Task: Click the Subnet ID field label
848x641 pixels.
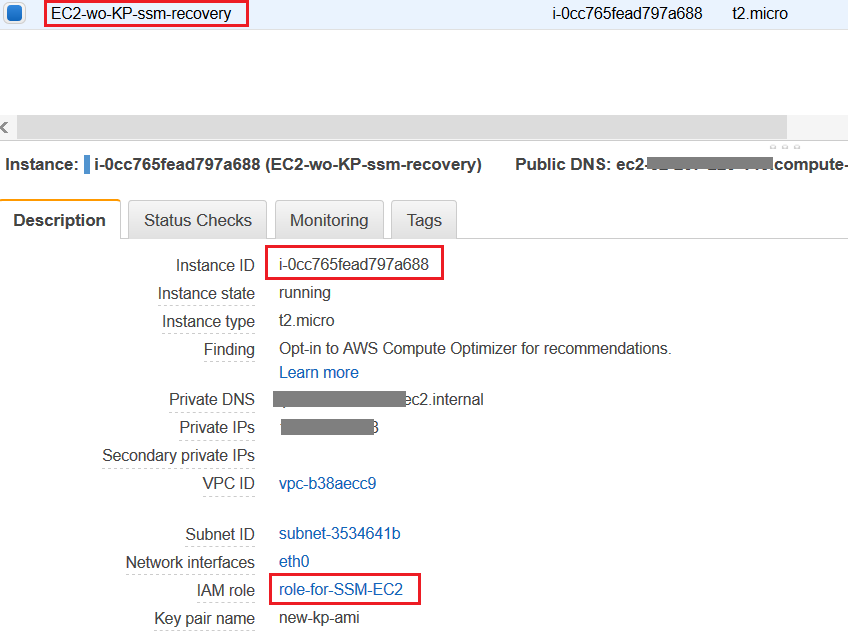Action: click(220, 534)
